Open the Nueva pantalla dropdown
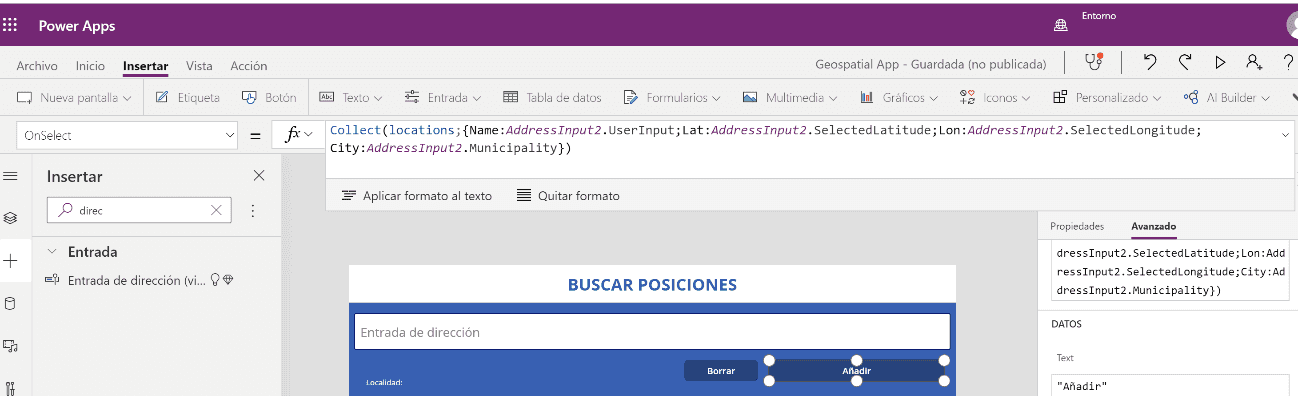Screen dimensions: 1298x396 click(x=75, y=98)
